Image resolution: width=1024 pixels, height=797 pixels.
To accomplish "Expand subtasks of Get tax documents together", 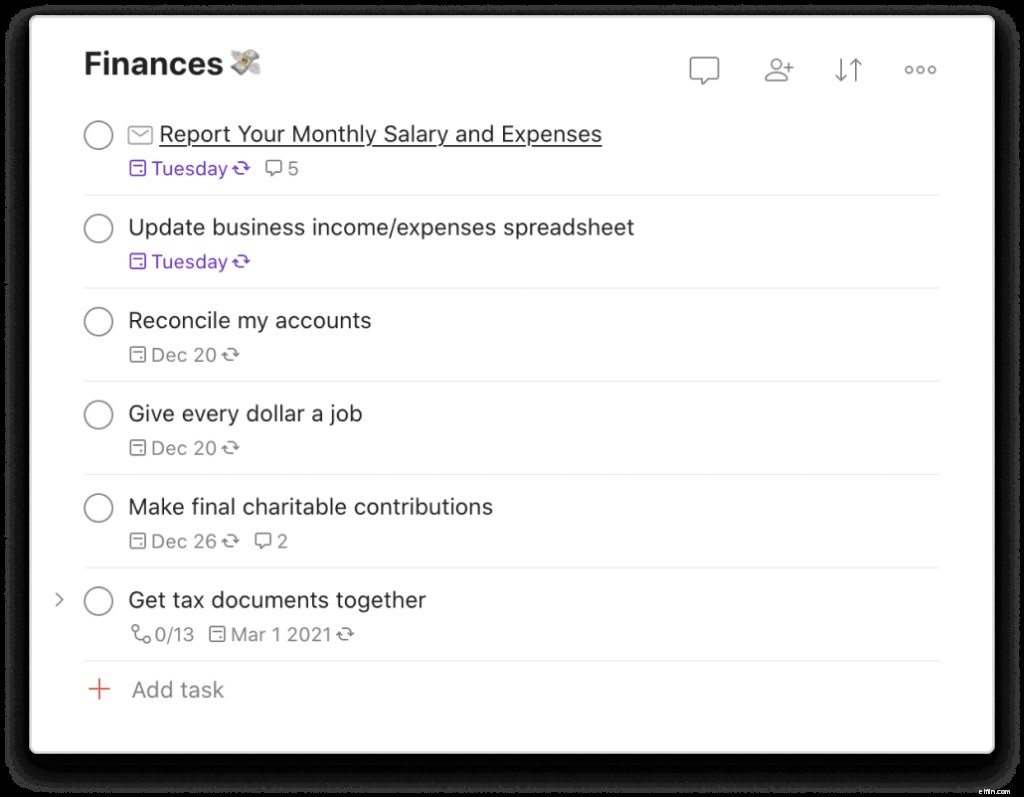I will coord(60,600).
